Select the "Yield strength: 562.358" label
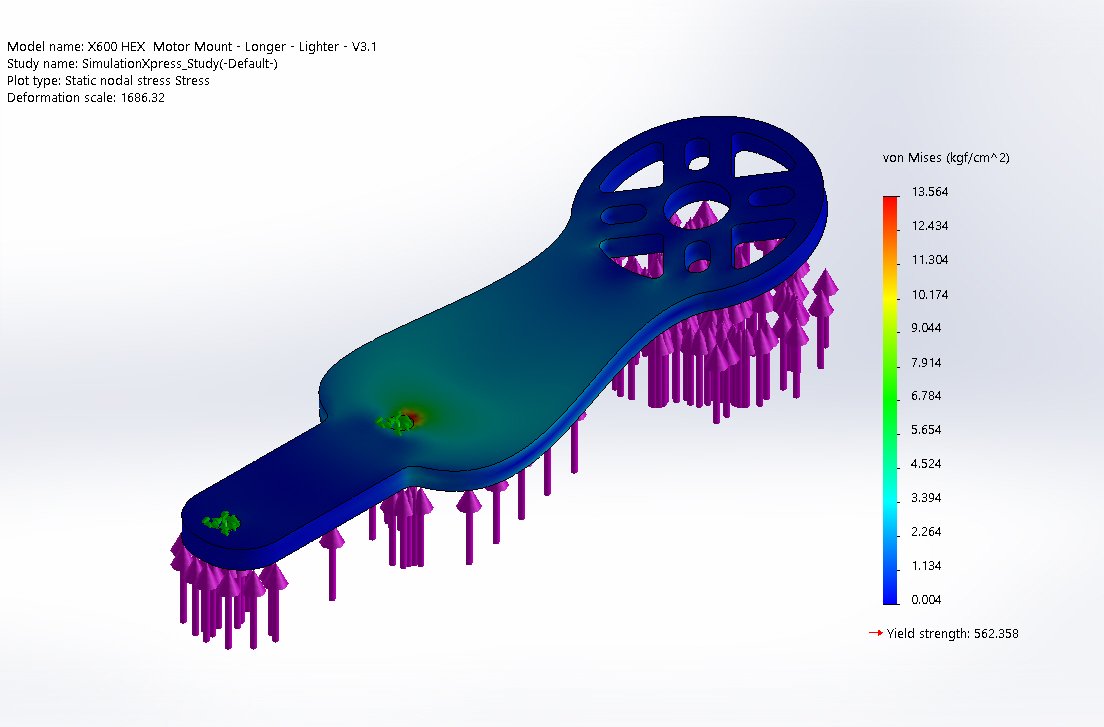 tap(952, 633)
